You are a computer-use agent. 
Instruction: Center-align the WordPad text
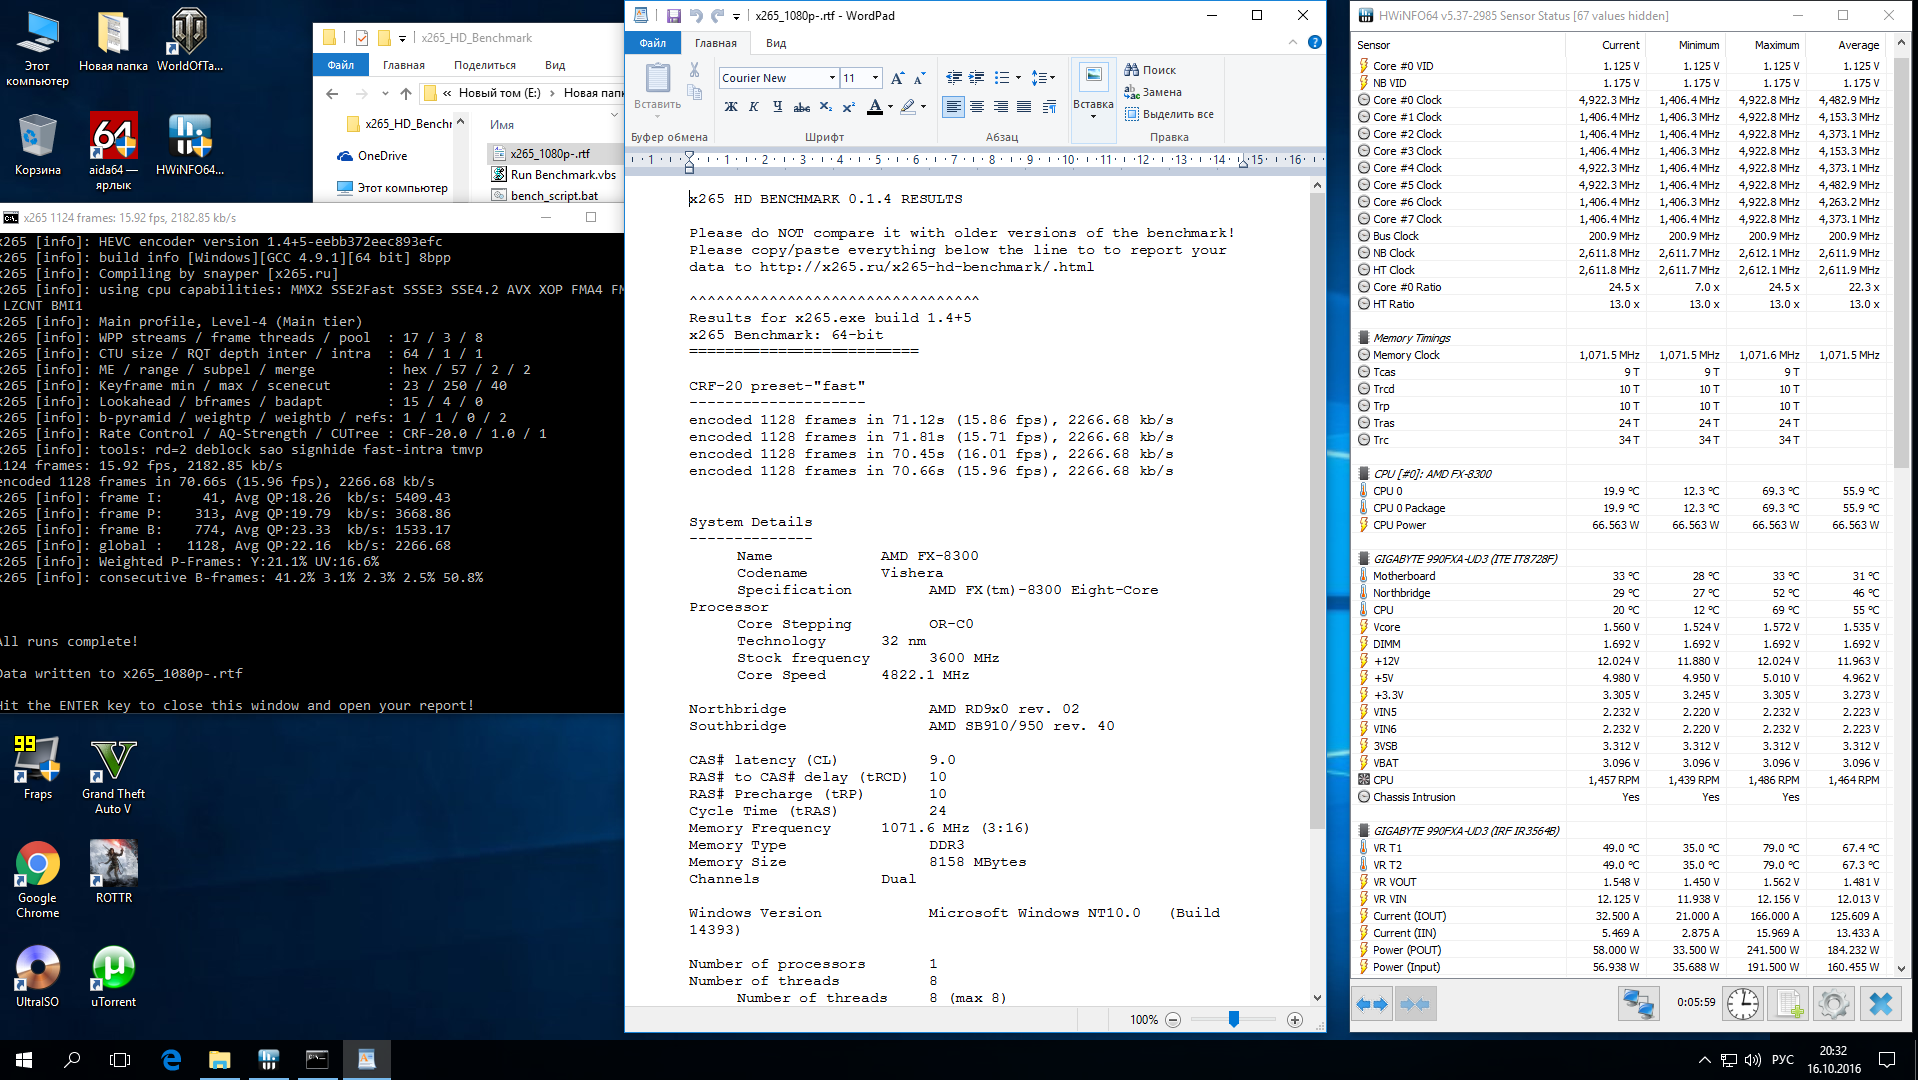[x=977, y=107]
